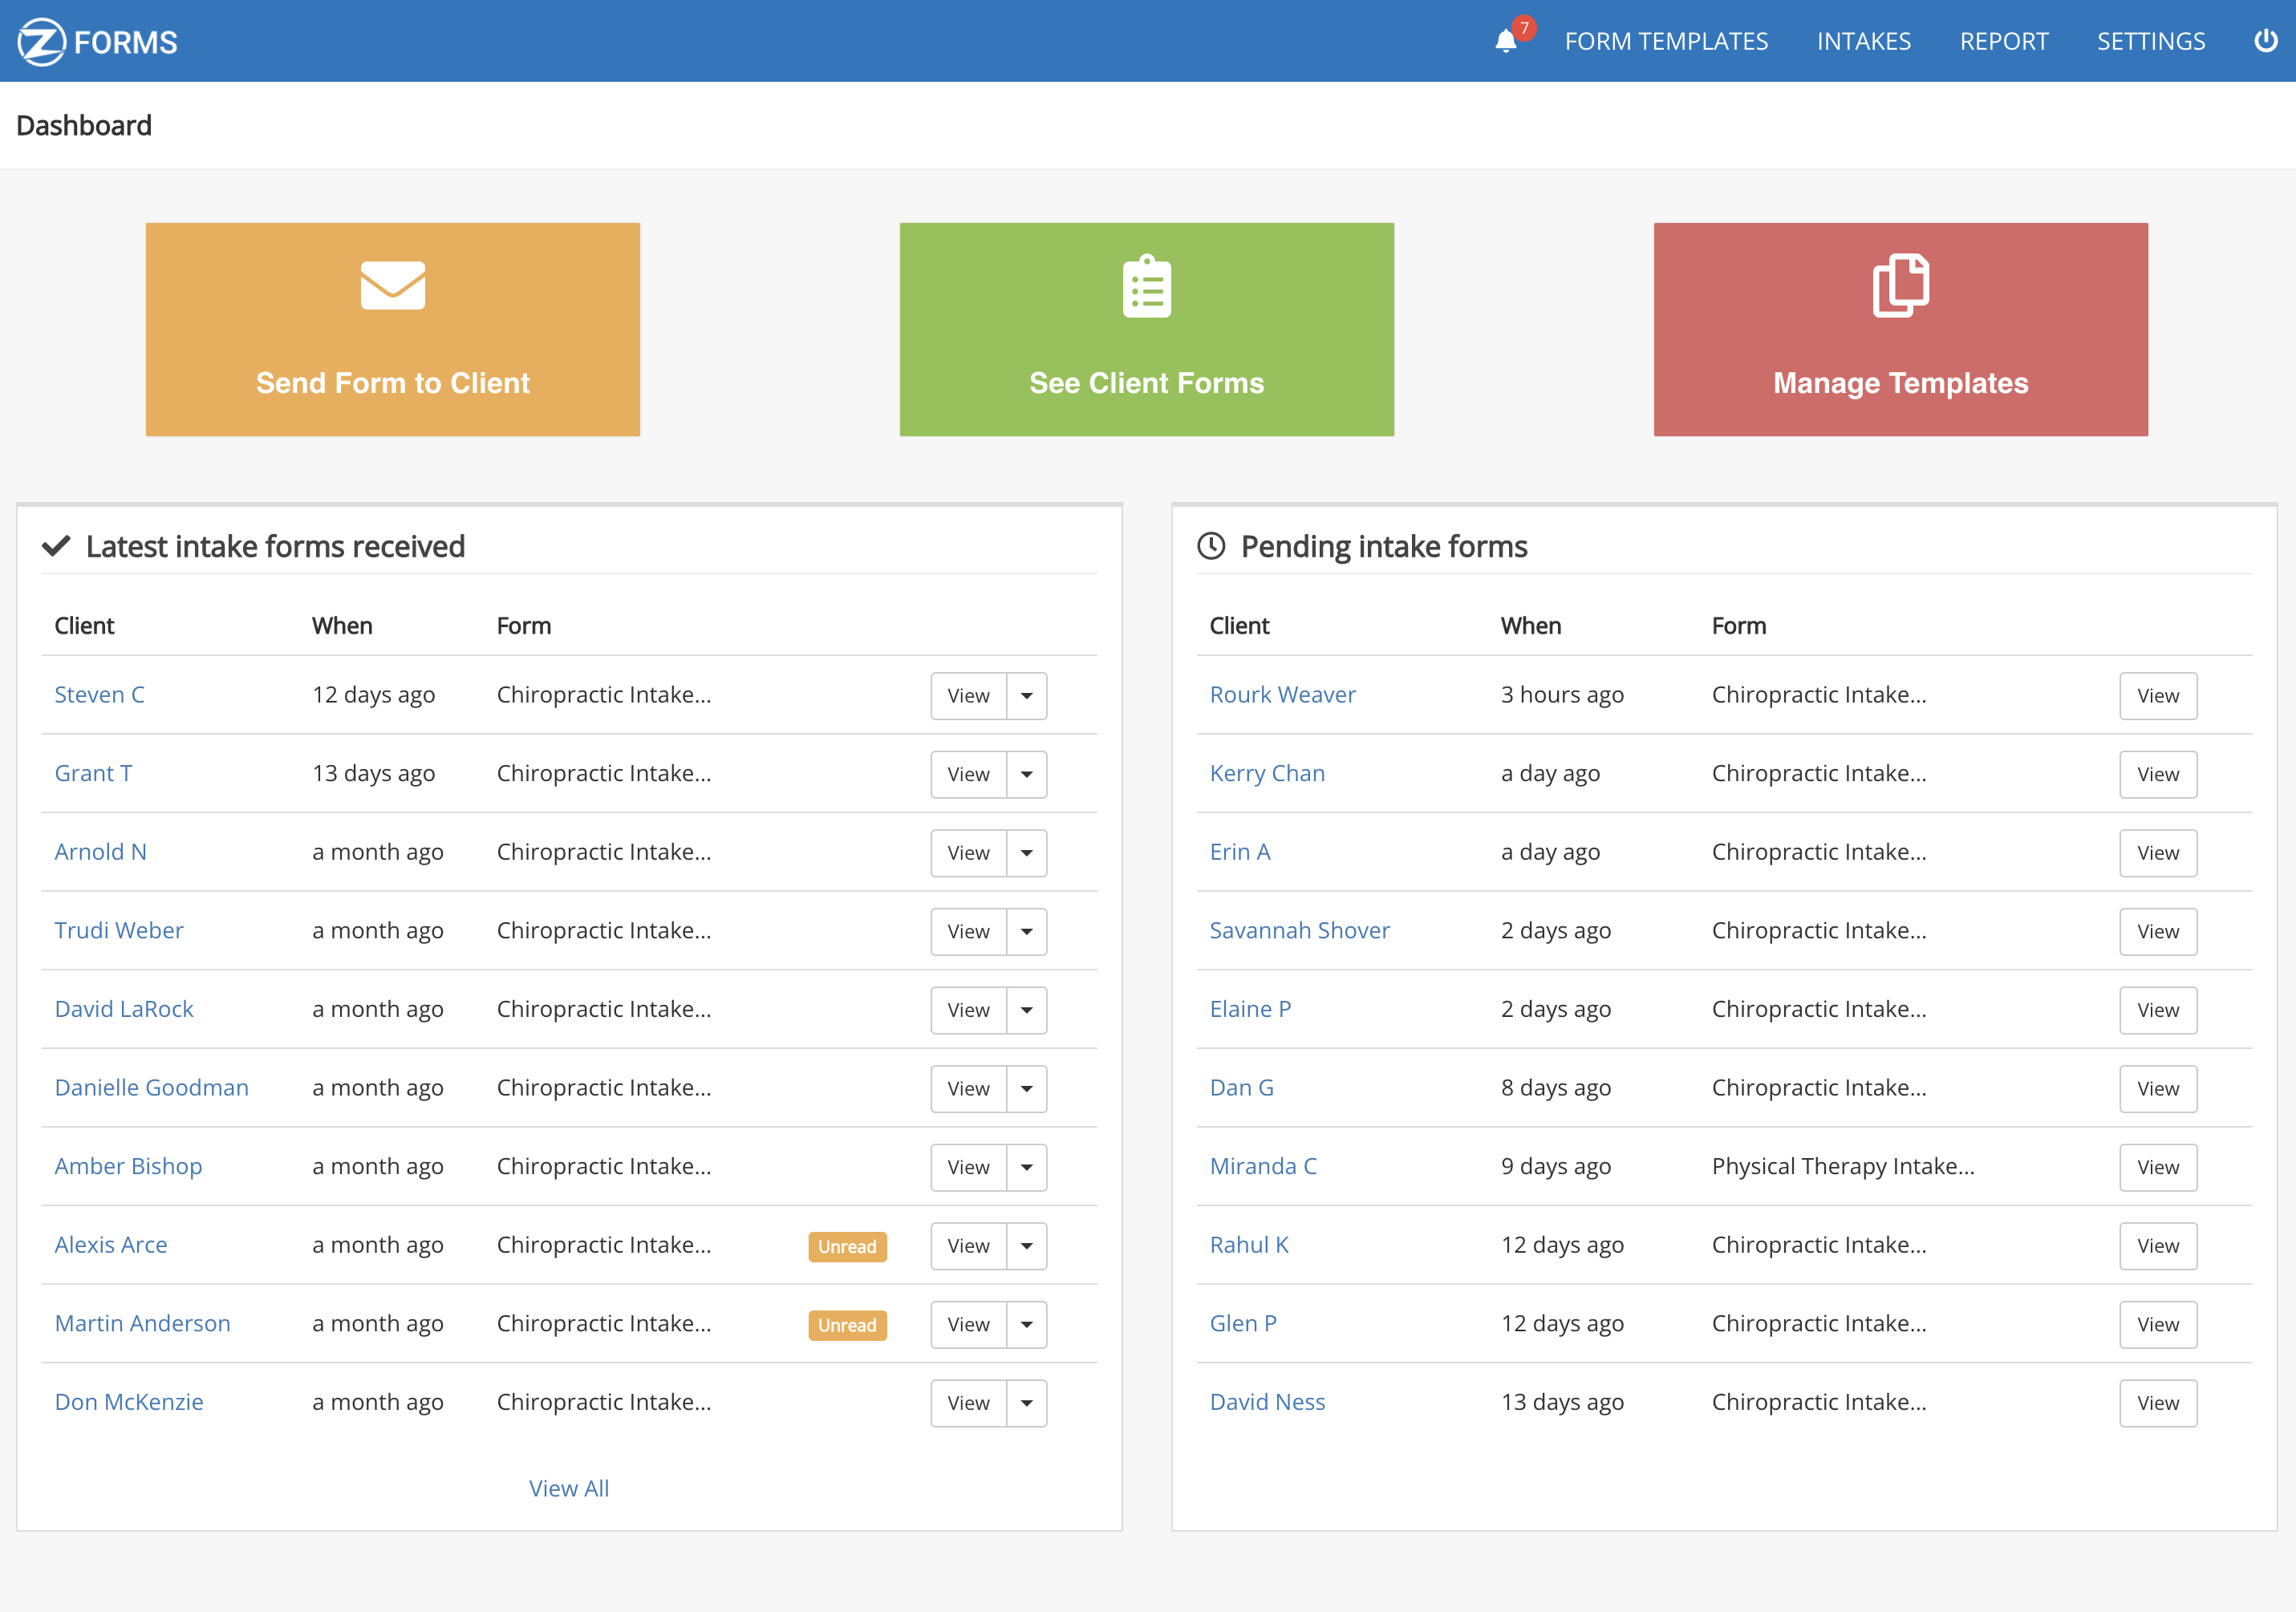Expand View dropdown arrow for Trudi Weber
Viewport: 2296px width, 1612px height.
pyautogui.click(x=1026, y=932)
